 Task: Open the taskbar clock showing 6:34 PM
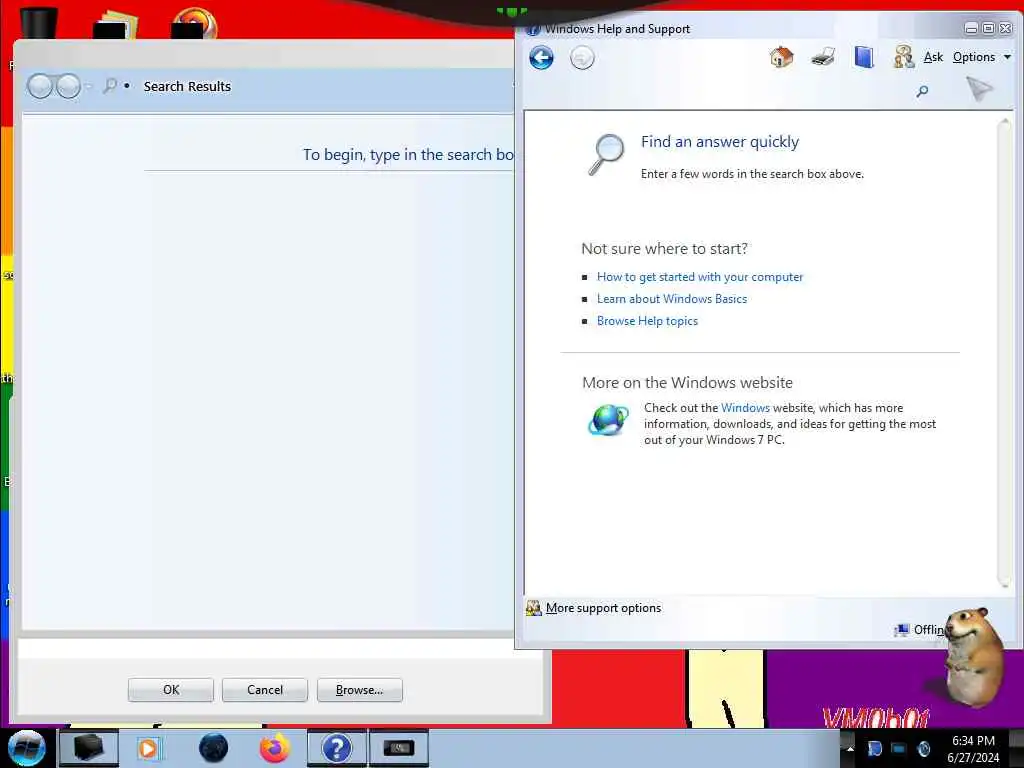(973, 749)
